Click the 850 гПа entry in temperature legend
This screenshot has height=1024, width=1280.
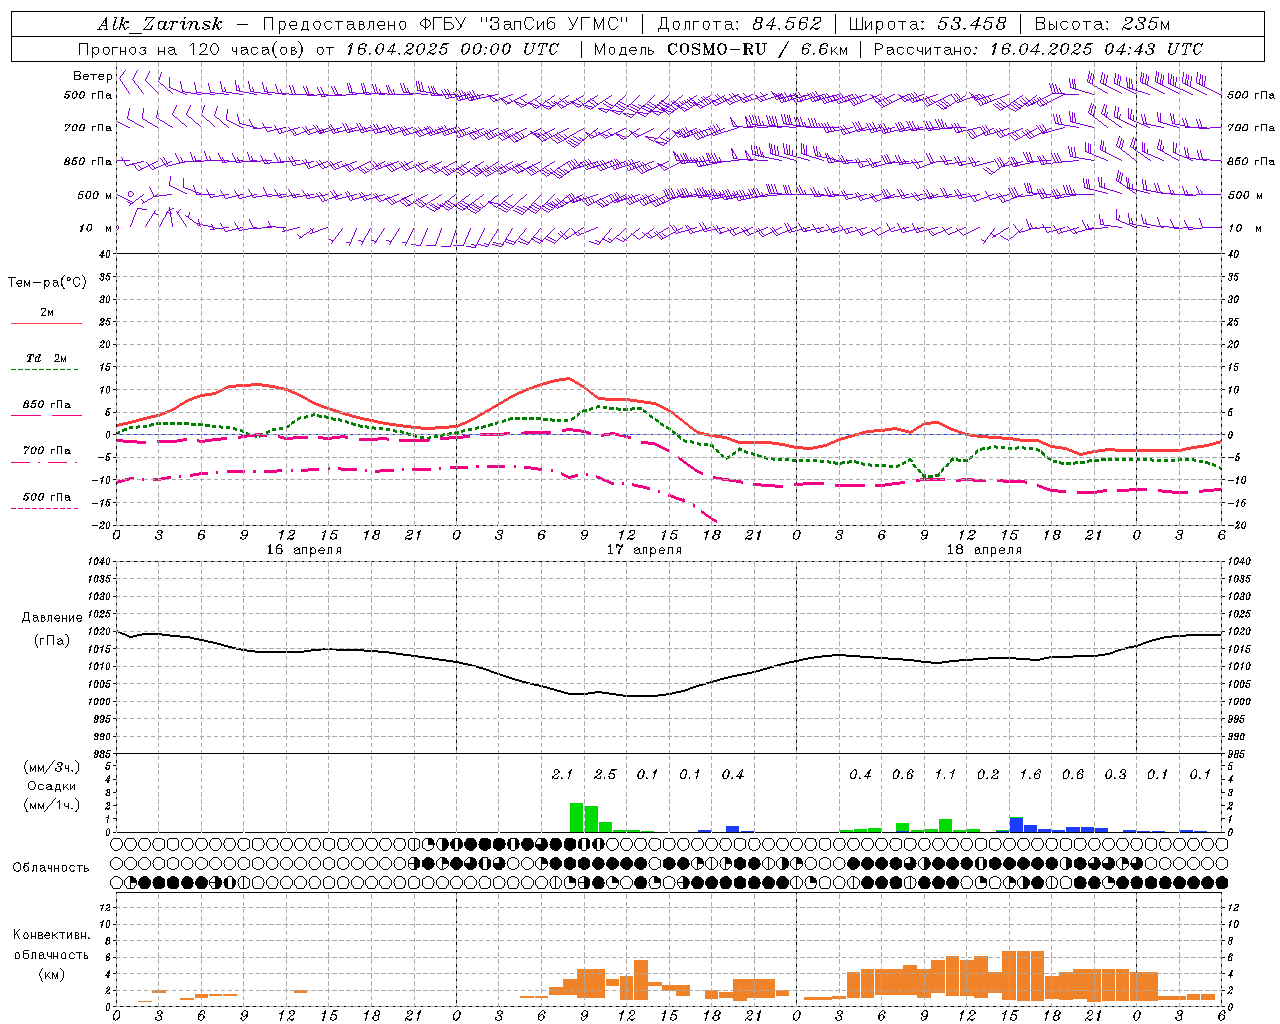coord(46,405)
